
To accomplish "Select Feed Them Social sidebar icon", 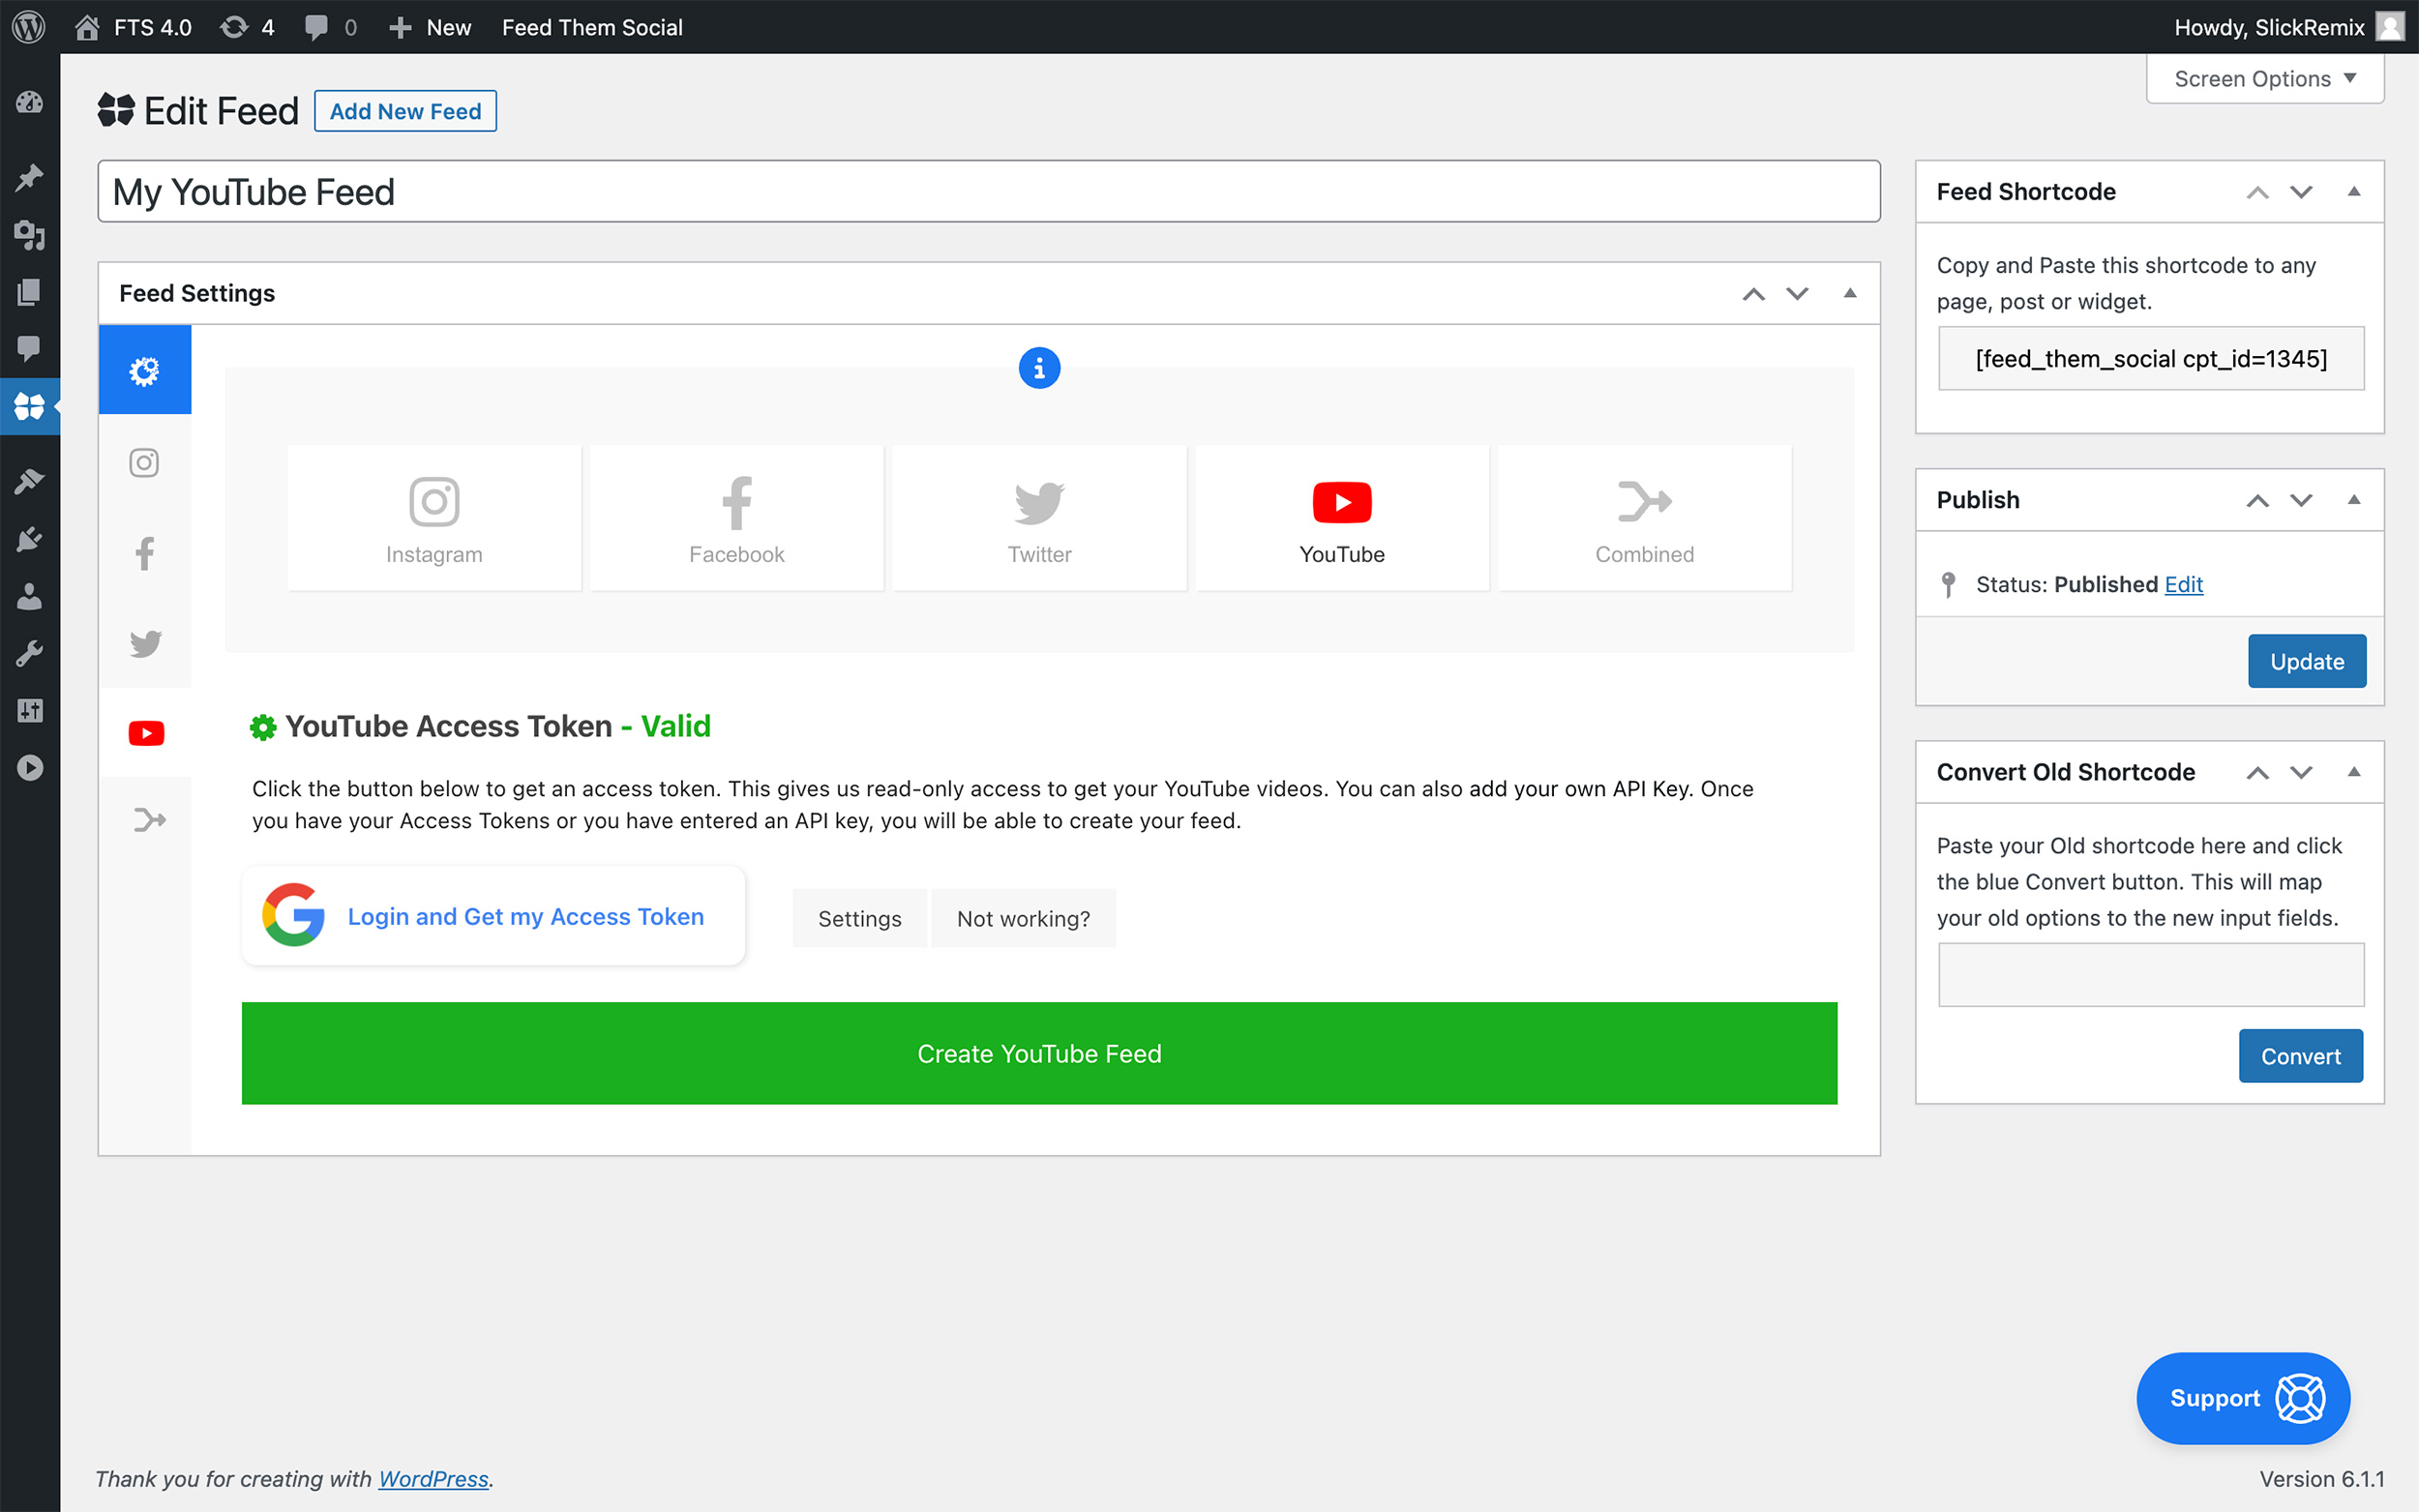I will [29, 407].
